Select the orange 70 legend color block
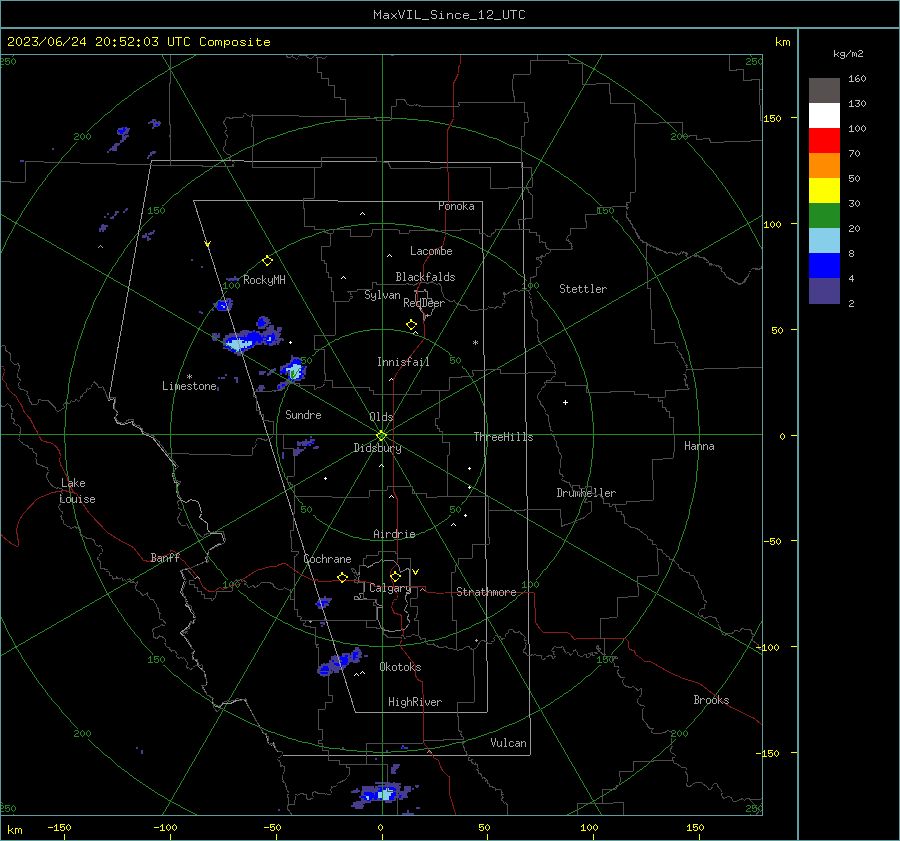This screenshot has height=841, width=900. point(824,165)
